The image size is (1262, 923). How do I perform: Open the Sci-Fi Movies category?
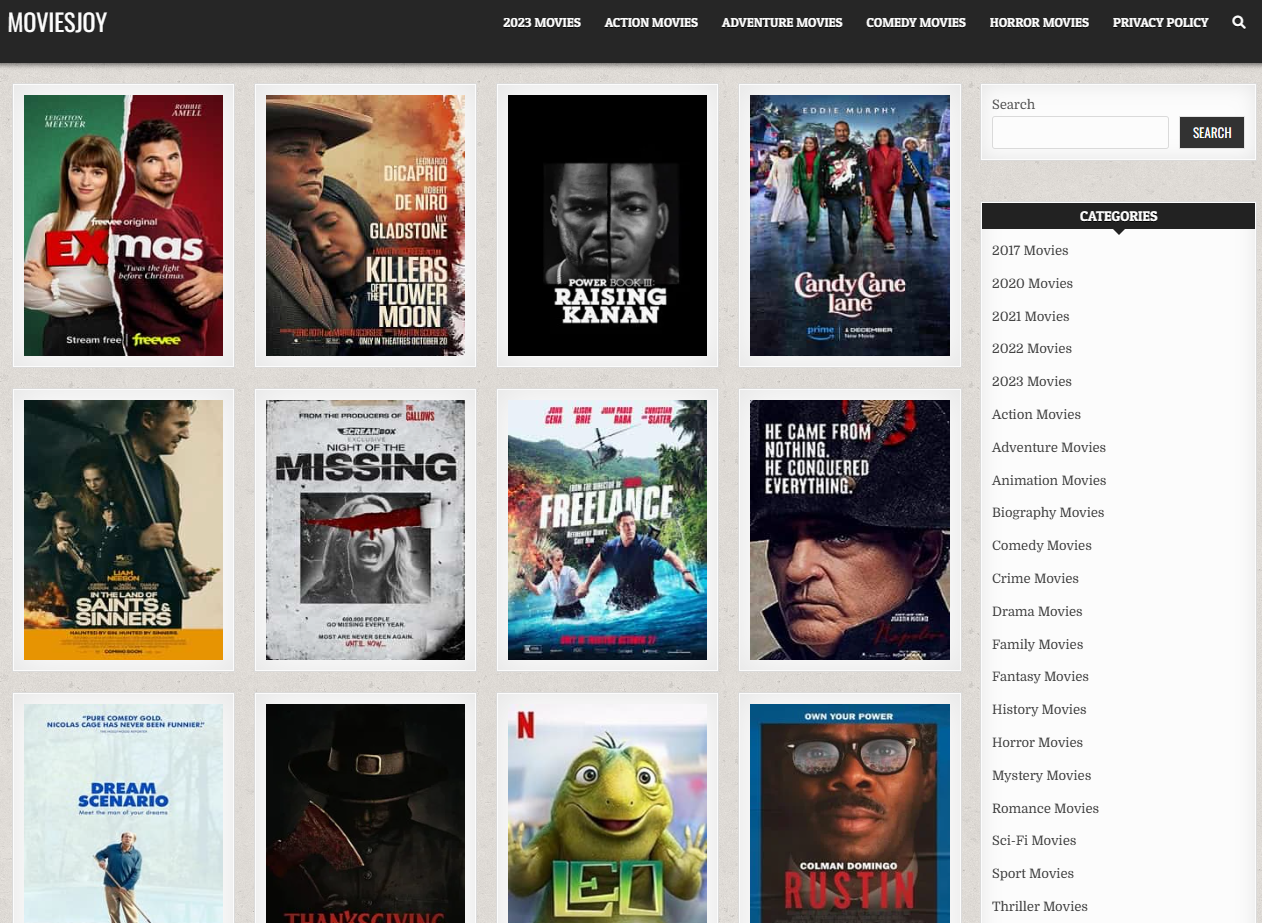1033,840
